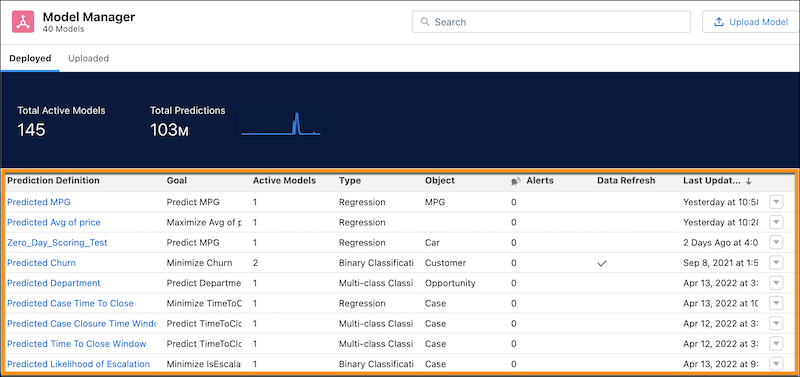Viewport: 800px width, 377px height.
Task: Open row menu for Zero_Day_Scoring_Test
Action: point(776,242)
